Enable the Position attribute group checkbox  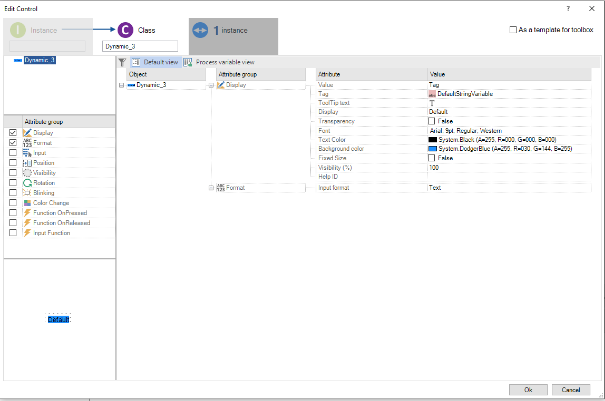coord(13,162)
